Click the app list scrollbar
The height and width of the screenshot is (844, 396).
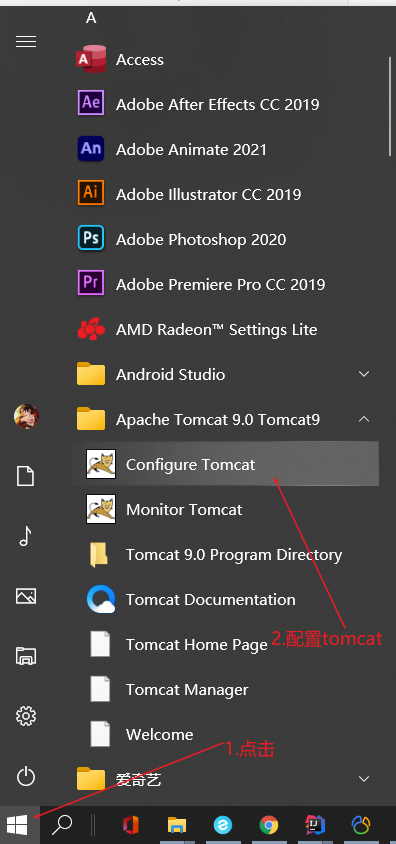390,107
